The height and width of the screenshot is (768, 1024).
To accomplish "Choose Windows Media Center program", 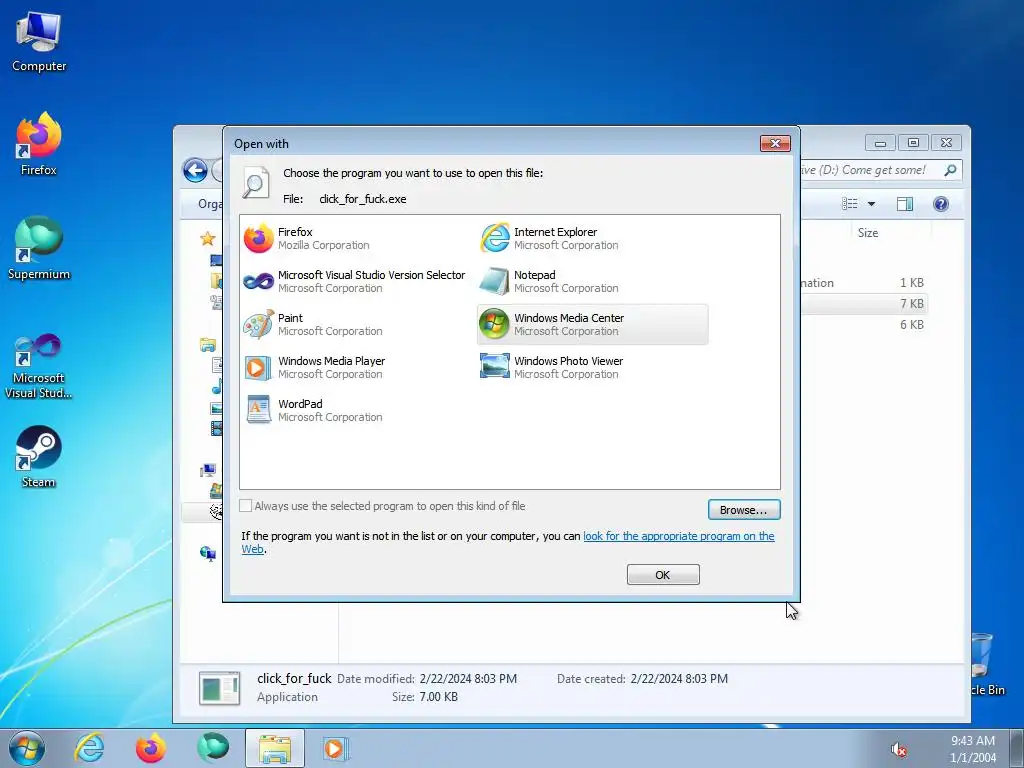I will [x=592, y=325].
